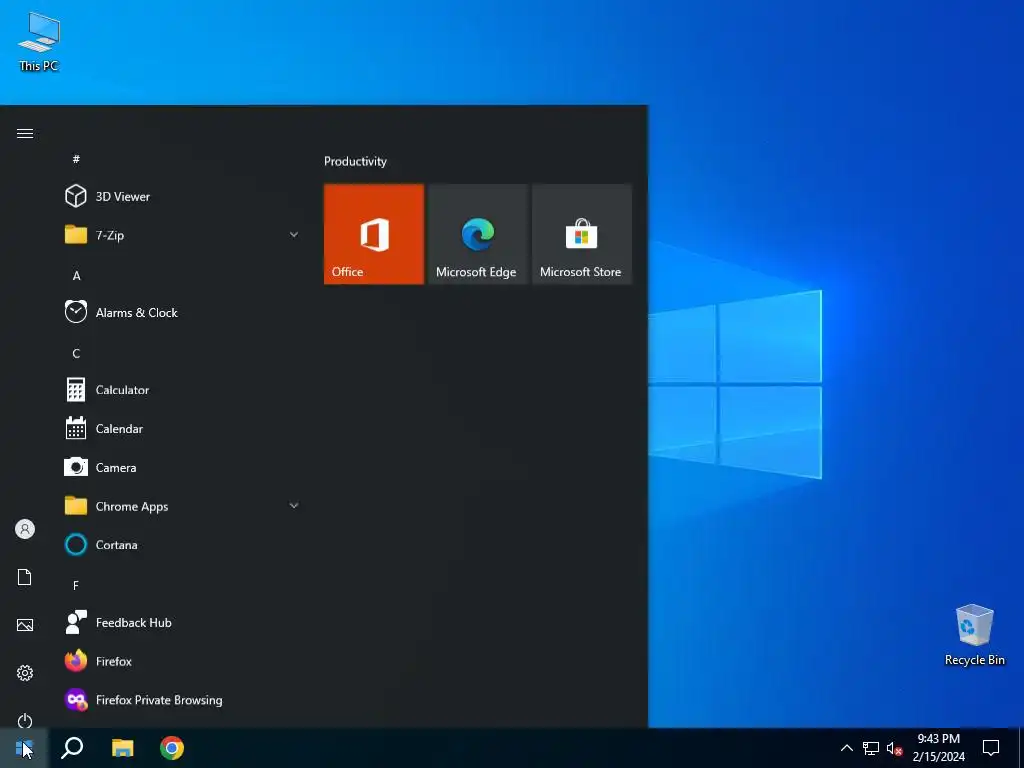
Task: Launch Cortana from the app list
Action: [182, 545]
